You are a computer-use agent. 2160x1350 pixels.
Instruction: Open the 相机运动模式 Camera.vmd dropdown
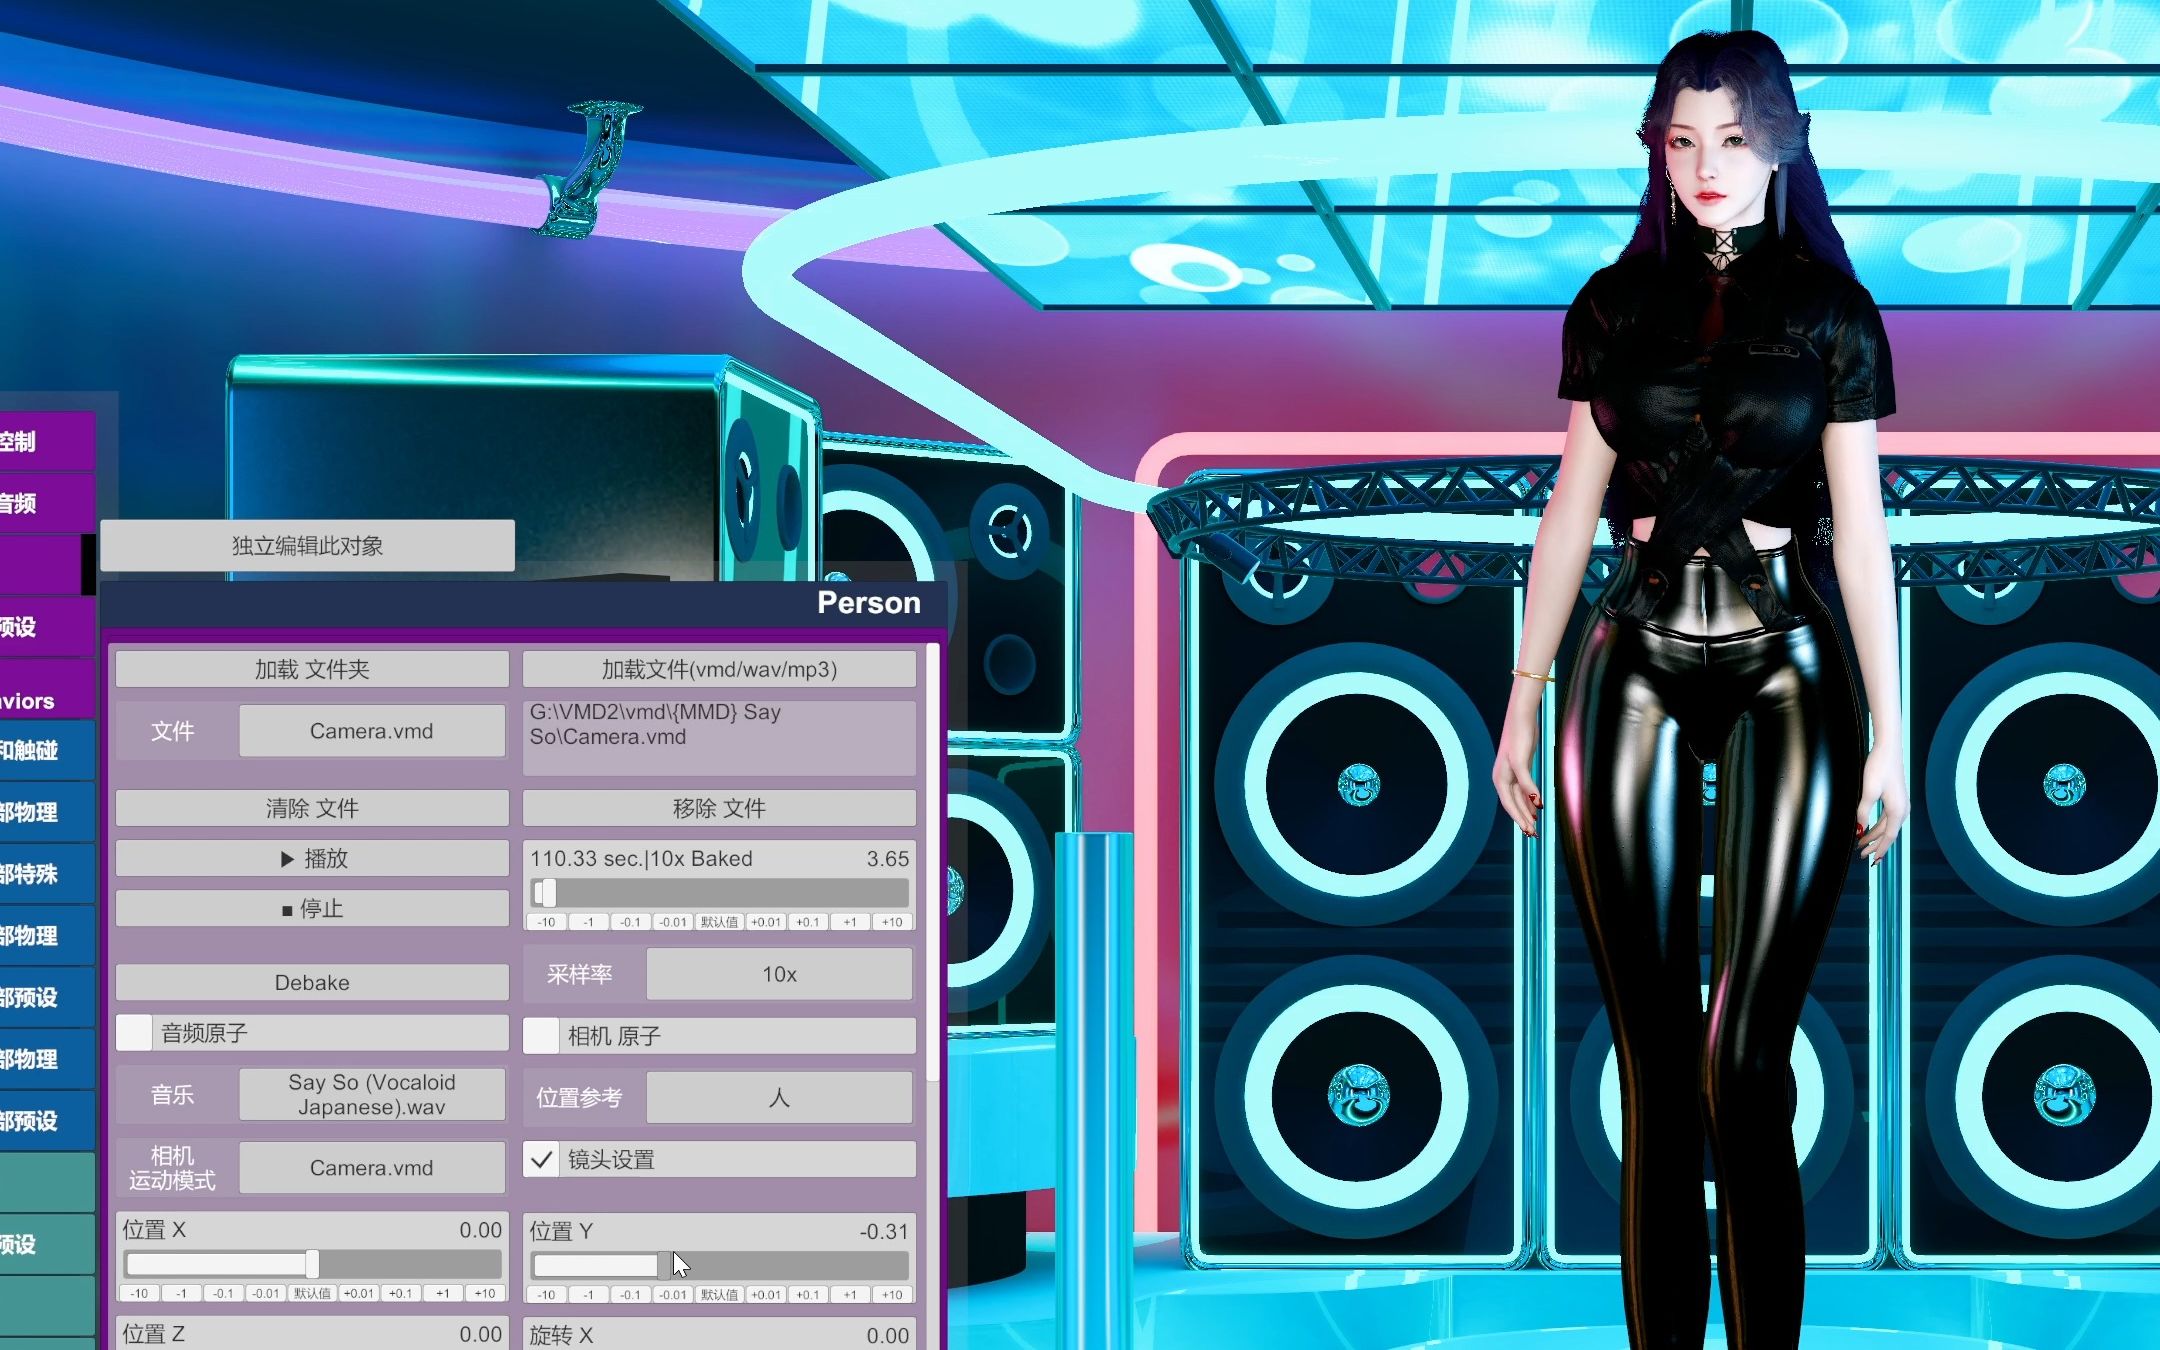pos(372,1167)
